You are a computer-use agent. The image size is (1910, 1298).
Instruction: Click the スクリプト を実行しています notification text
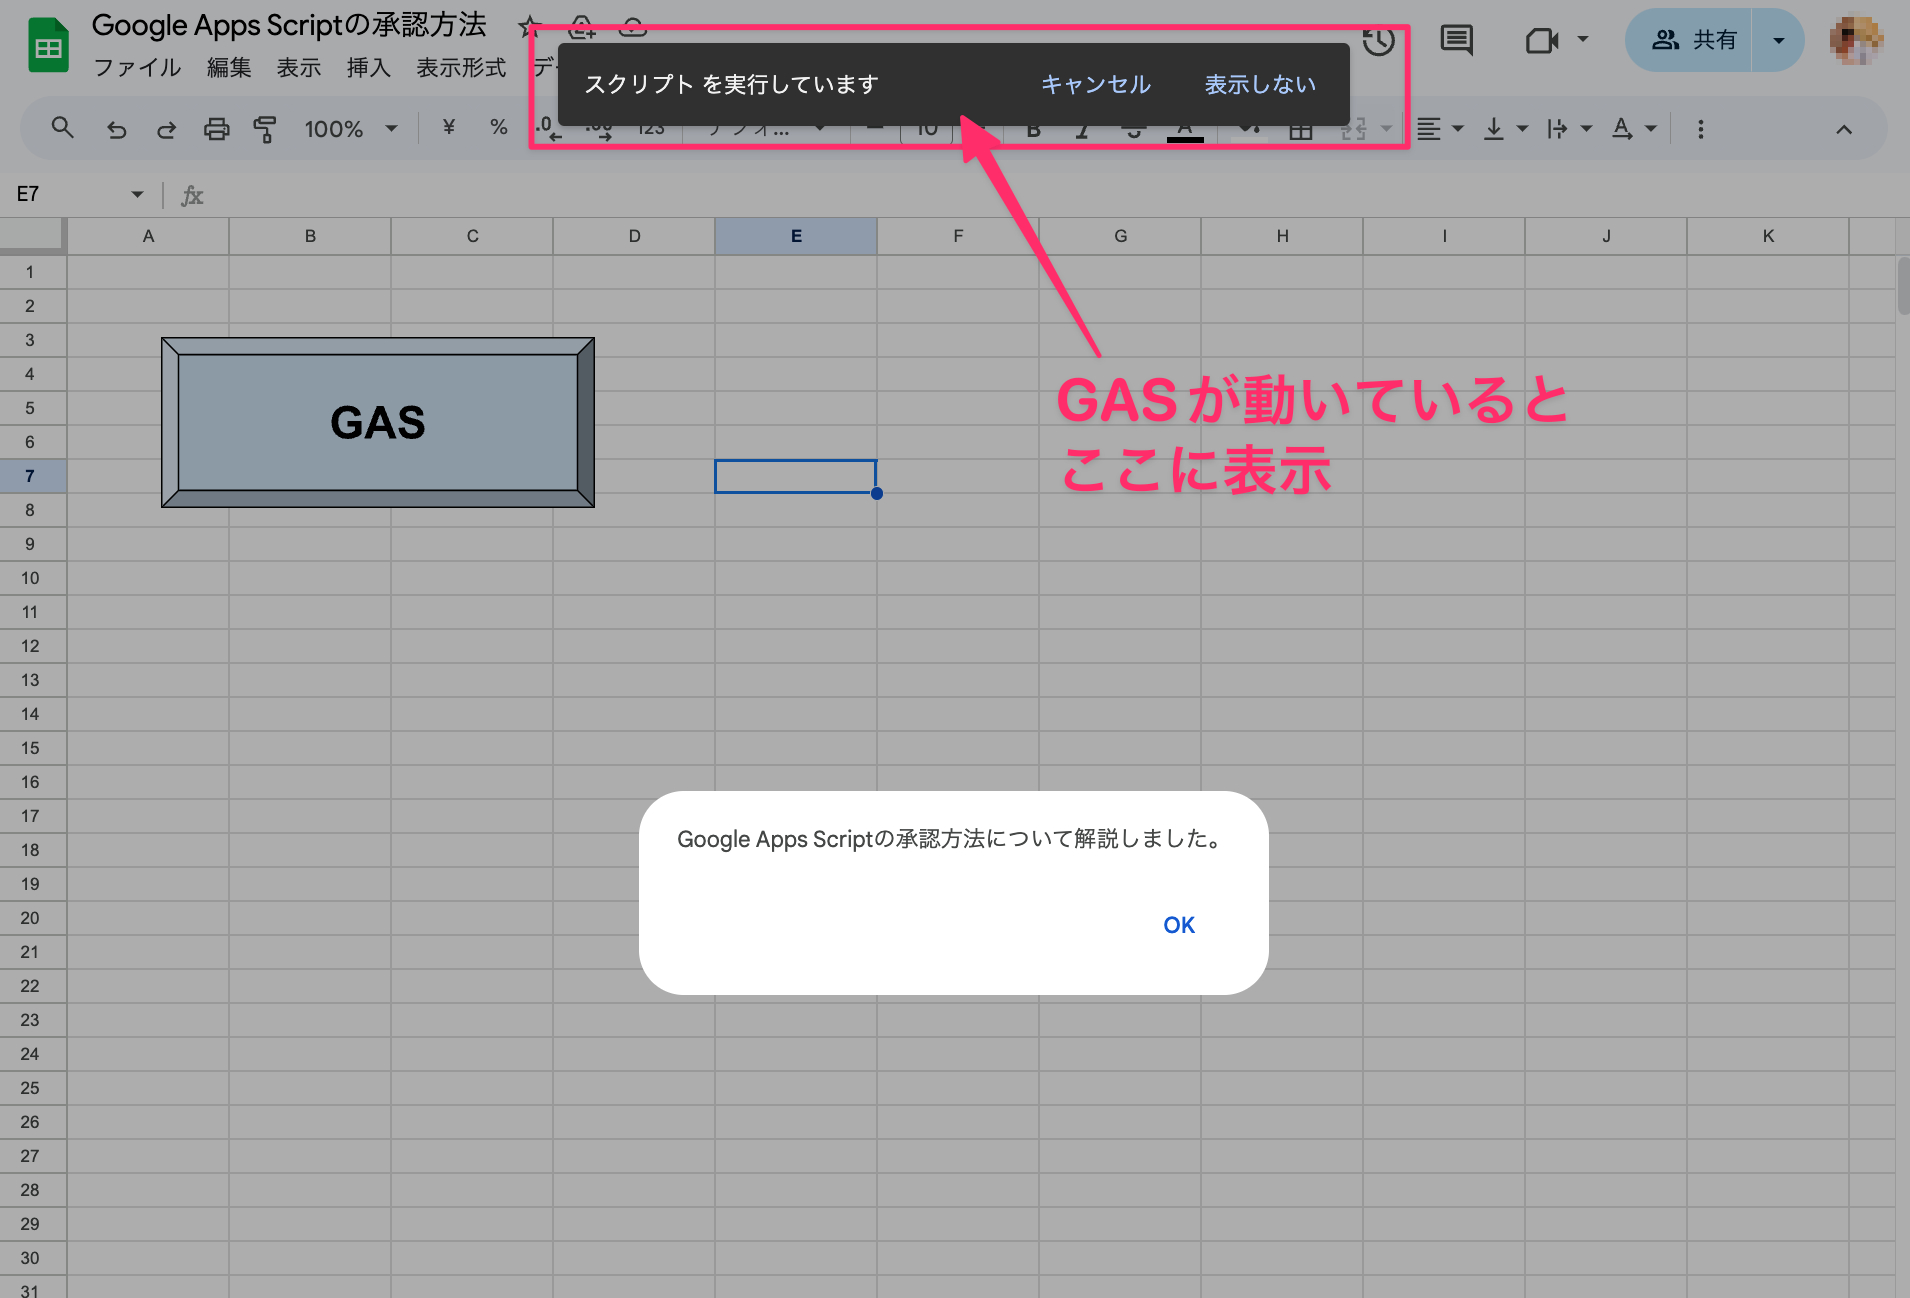coord(731,85)
